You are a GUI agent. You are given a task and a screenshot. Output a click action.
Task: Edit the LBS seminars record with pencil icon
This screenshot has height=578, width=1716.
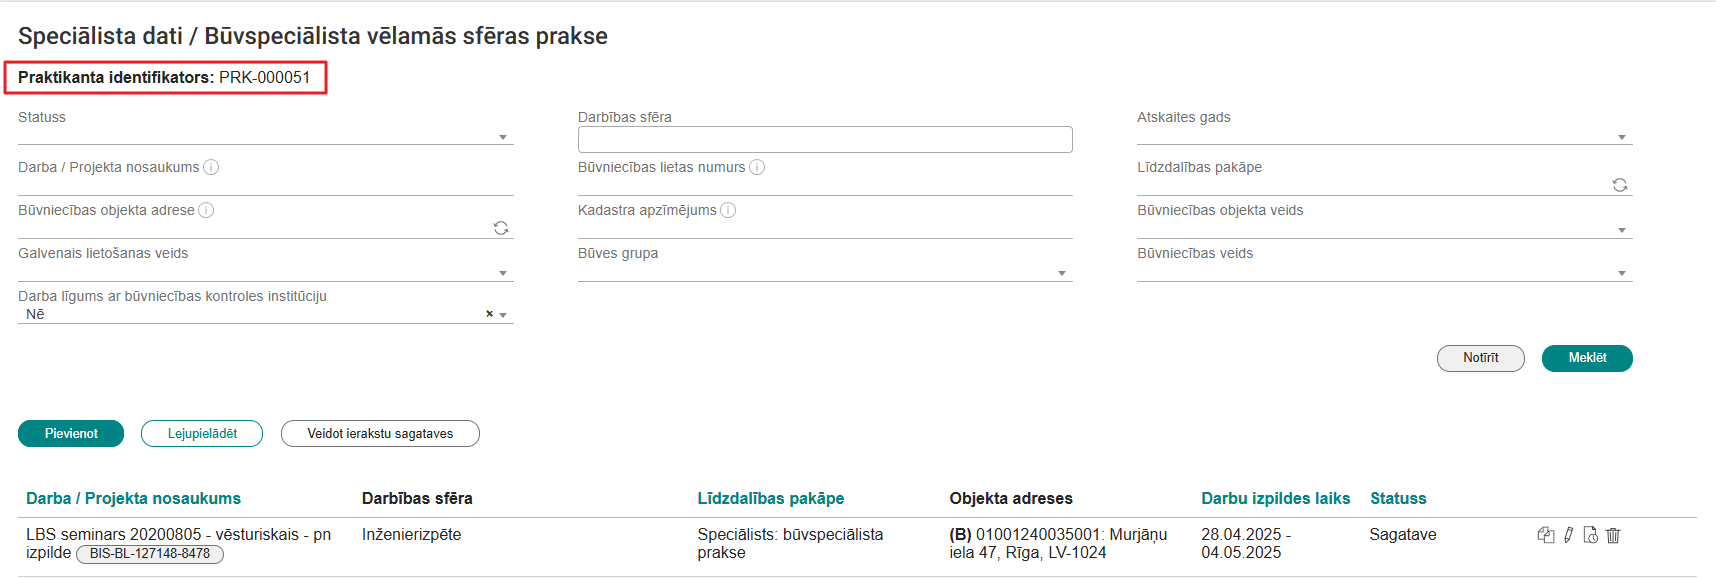pyautogui.click(x=1568, y=535)
